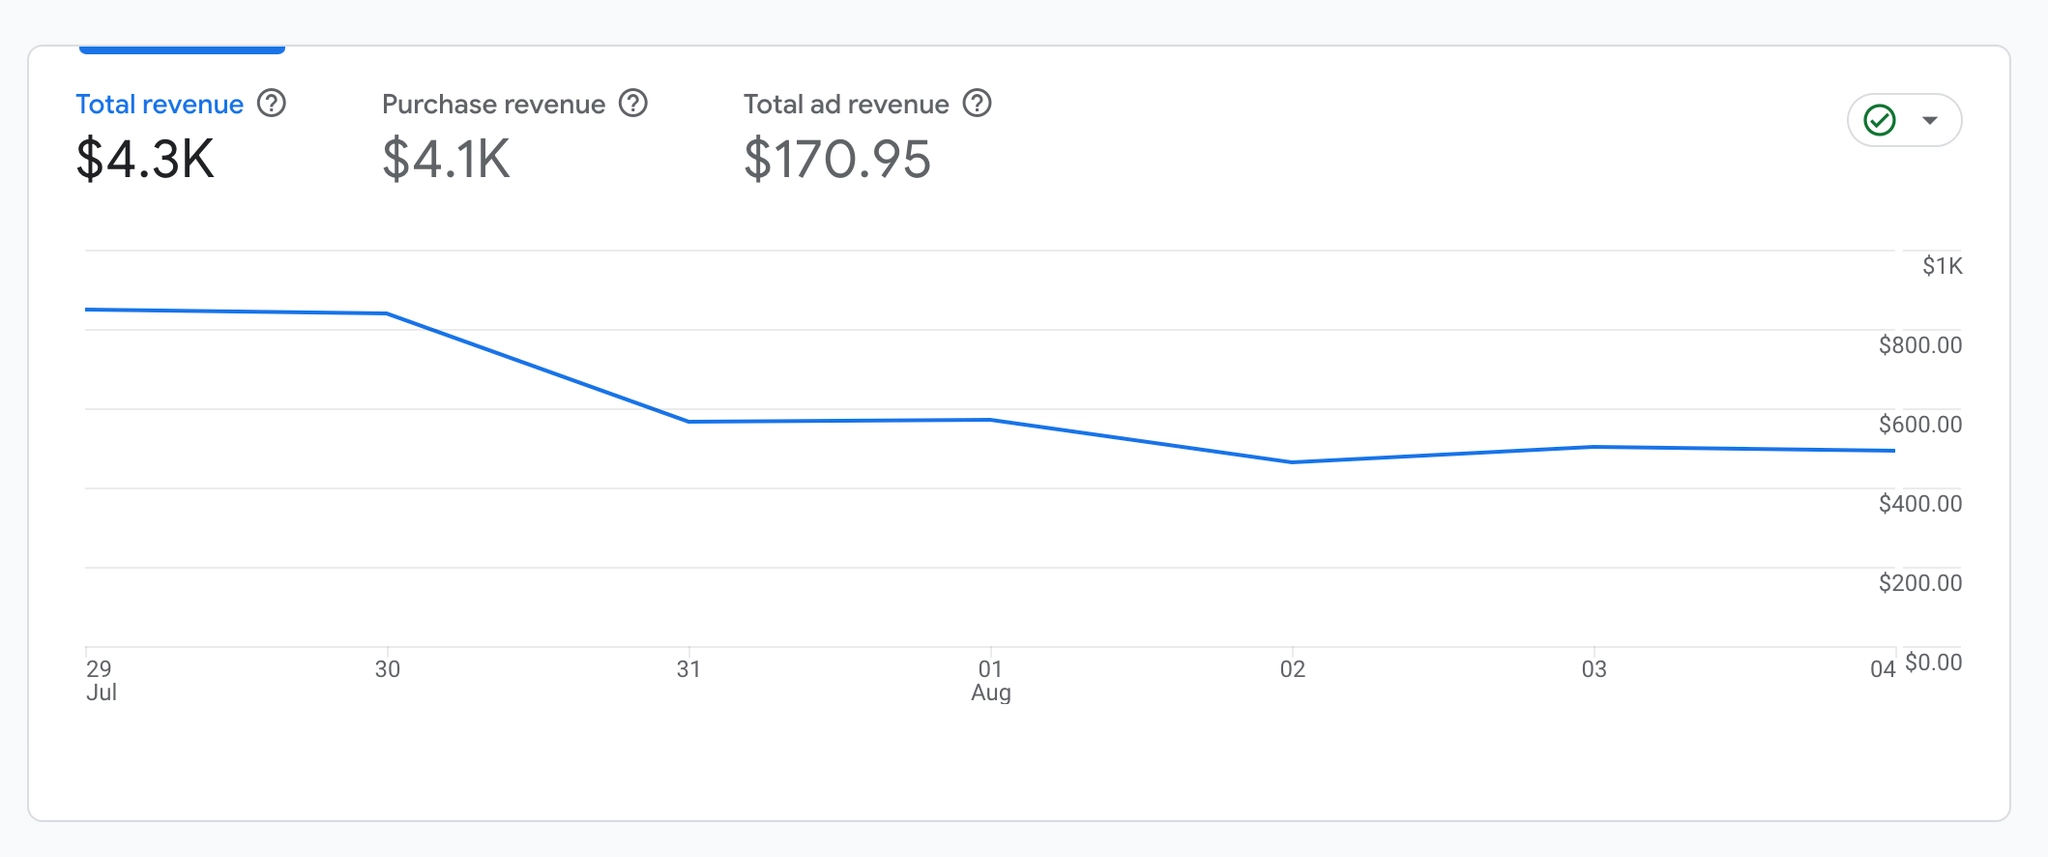Viewport: 2048px width, 857px height.
Task: Select the chart data point above 31
Action: tap(689, 421)
